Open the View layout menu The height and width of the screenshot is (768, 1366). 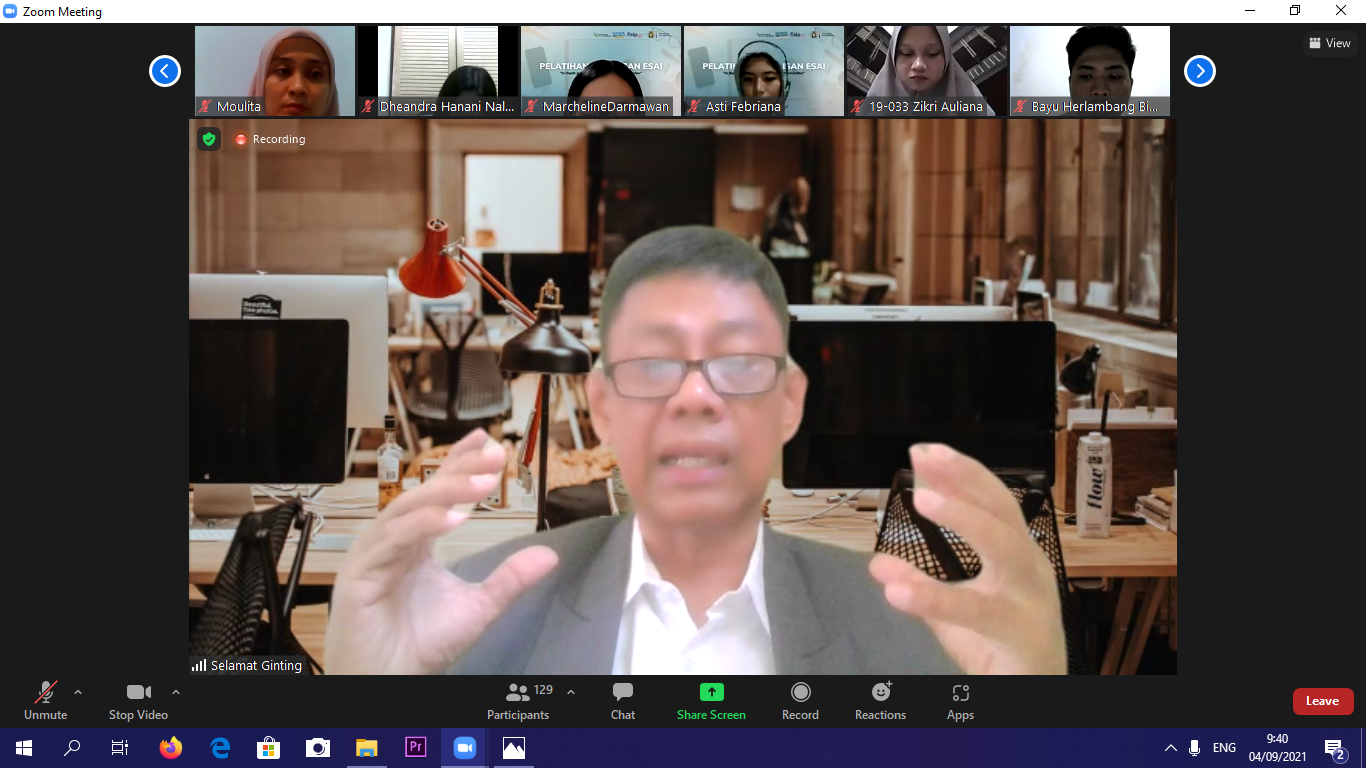click(1329, 43)
